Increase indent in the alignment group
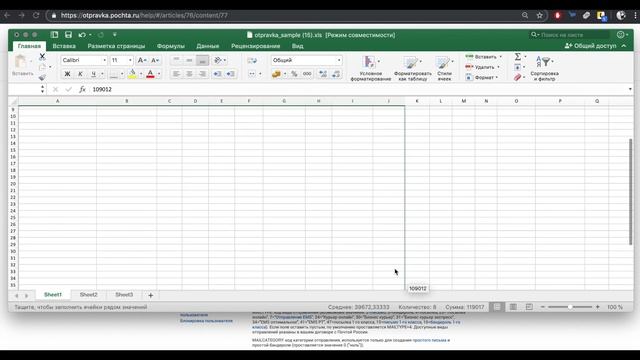This screenshot has width=640, height=360. 230,74
